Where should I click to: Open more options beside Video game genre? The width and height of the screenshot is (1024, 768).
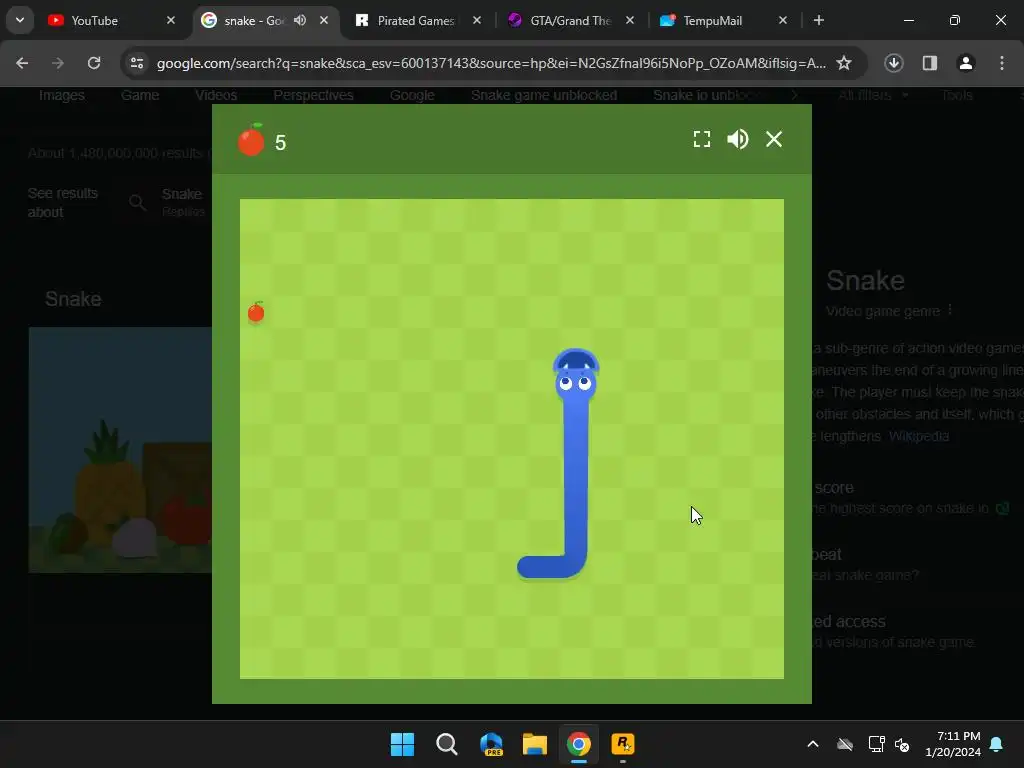tap(950, 310)
